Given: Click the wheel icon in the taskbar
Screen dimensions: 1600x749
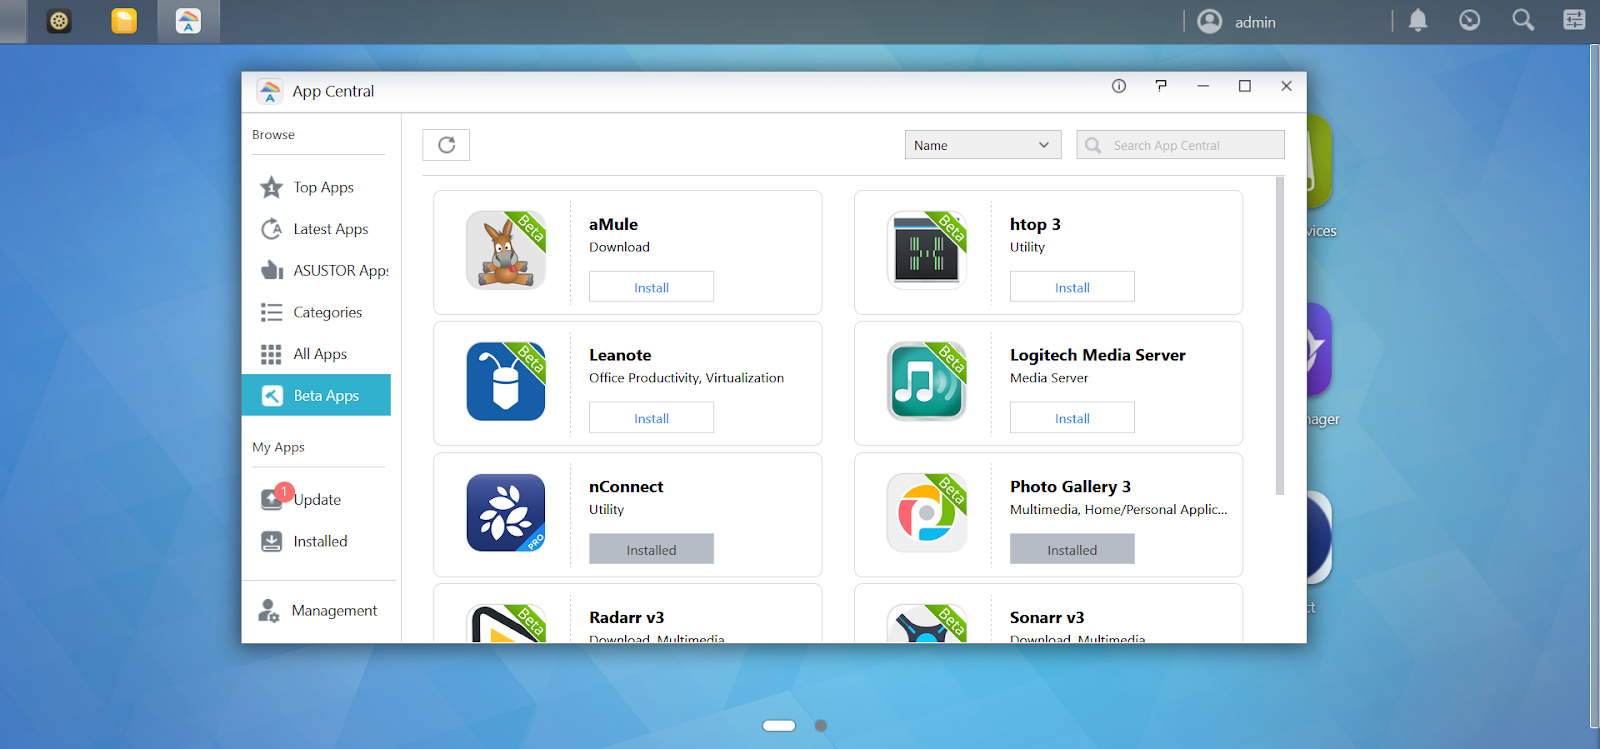Looking at the screenshot, I should [60, 21].
